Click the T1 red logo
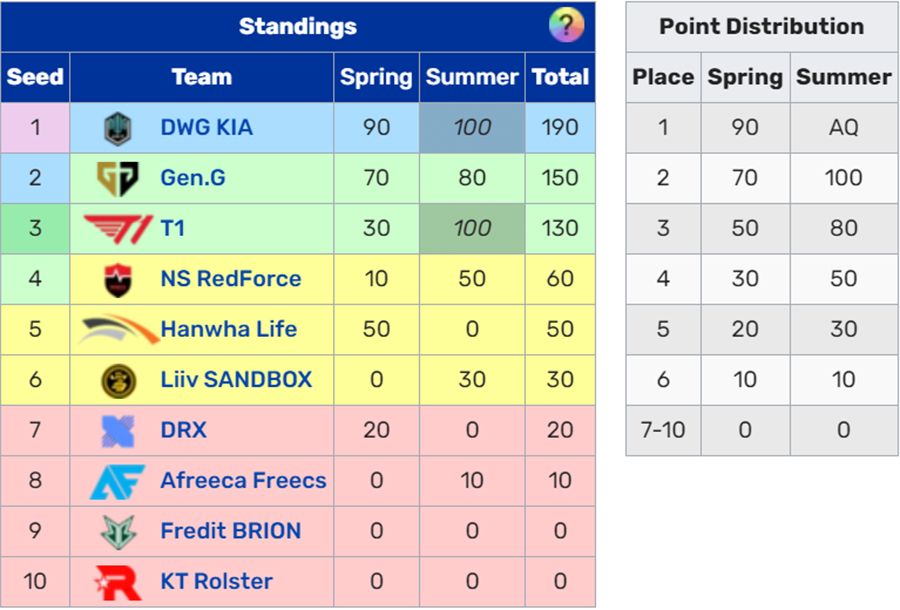900x610 pixels. point(118,229)
